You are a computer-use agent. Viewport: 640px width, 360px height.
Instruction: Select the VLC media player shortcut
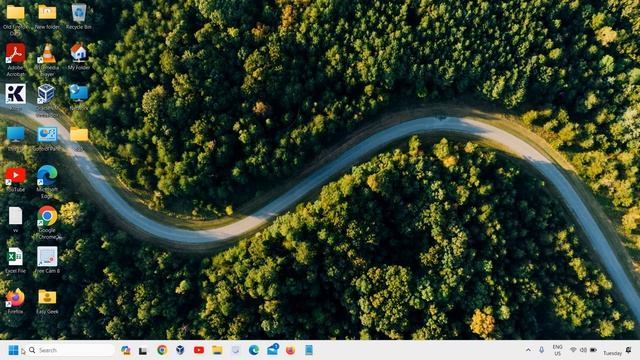pyautogui.click(x=47, y=60)
